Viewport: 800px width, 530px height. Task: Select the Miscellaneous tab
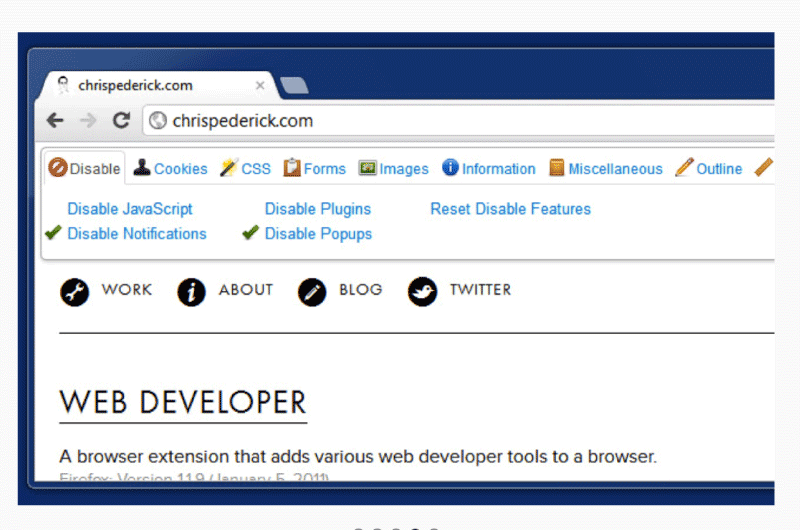point(606,168)
